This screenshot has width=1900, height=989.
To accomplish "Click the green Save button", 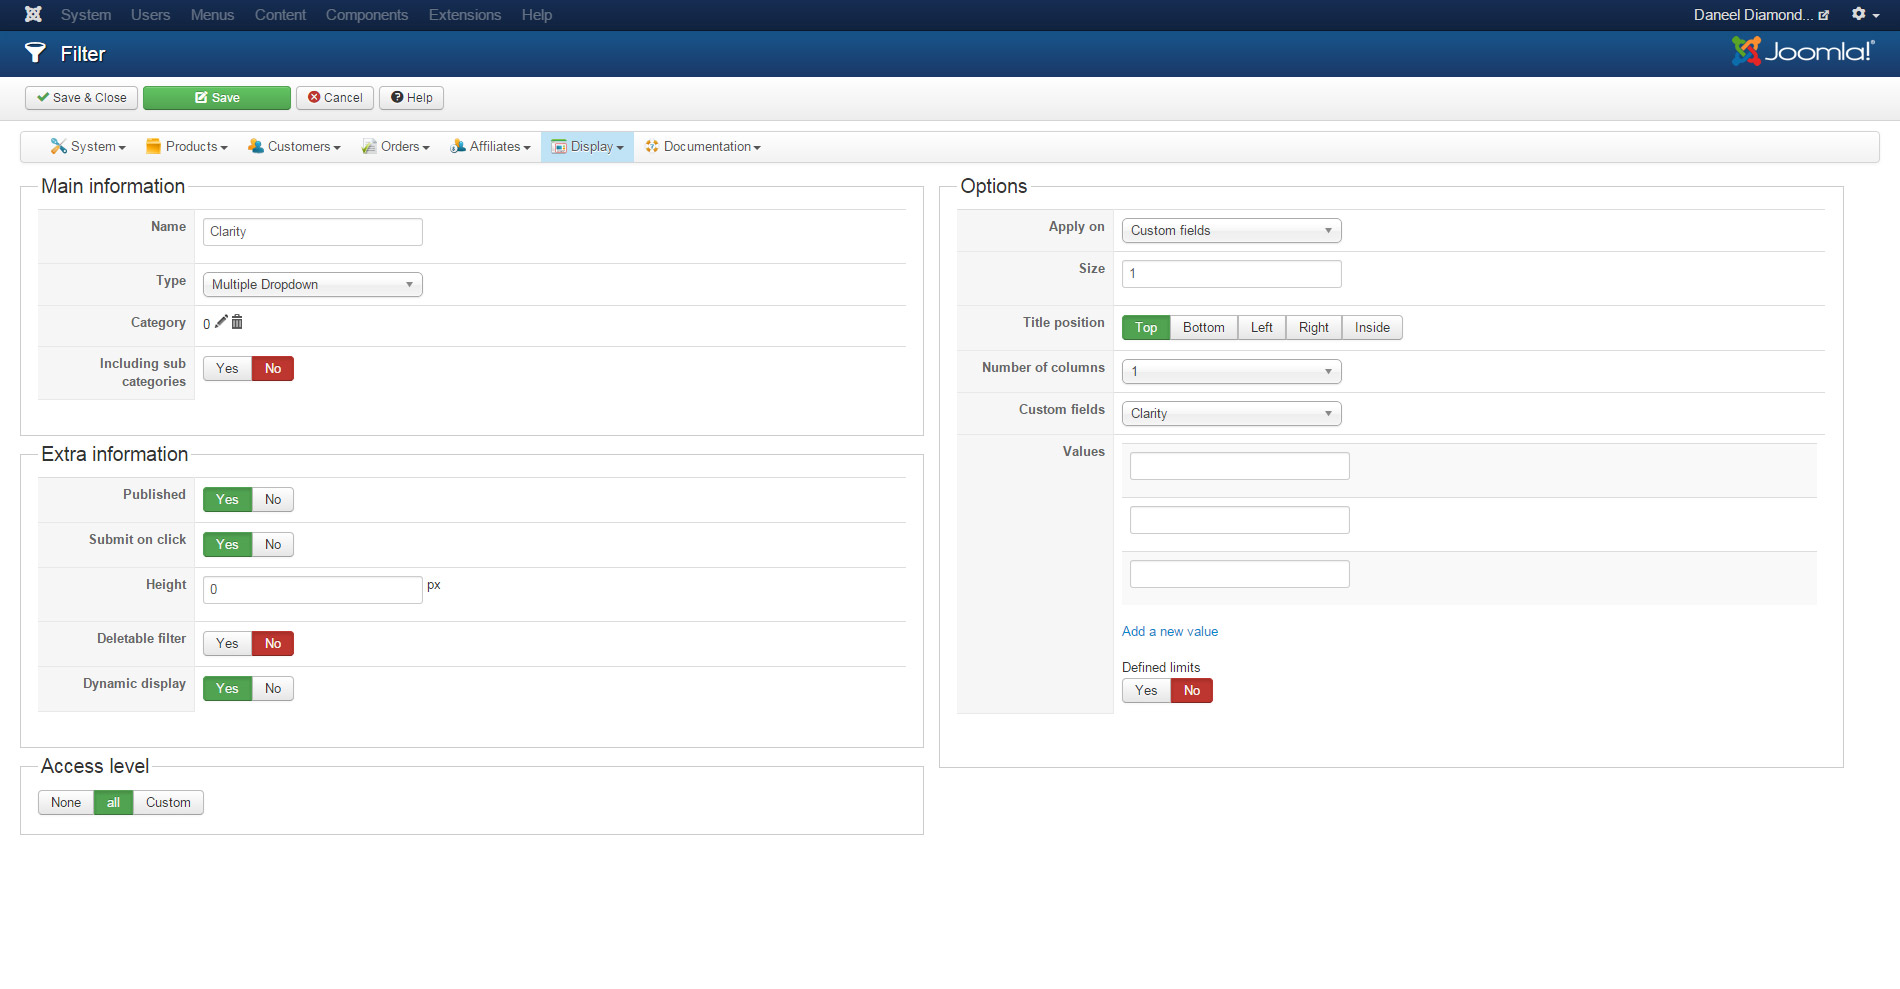I will [217, 97].
